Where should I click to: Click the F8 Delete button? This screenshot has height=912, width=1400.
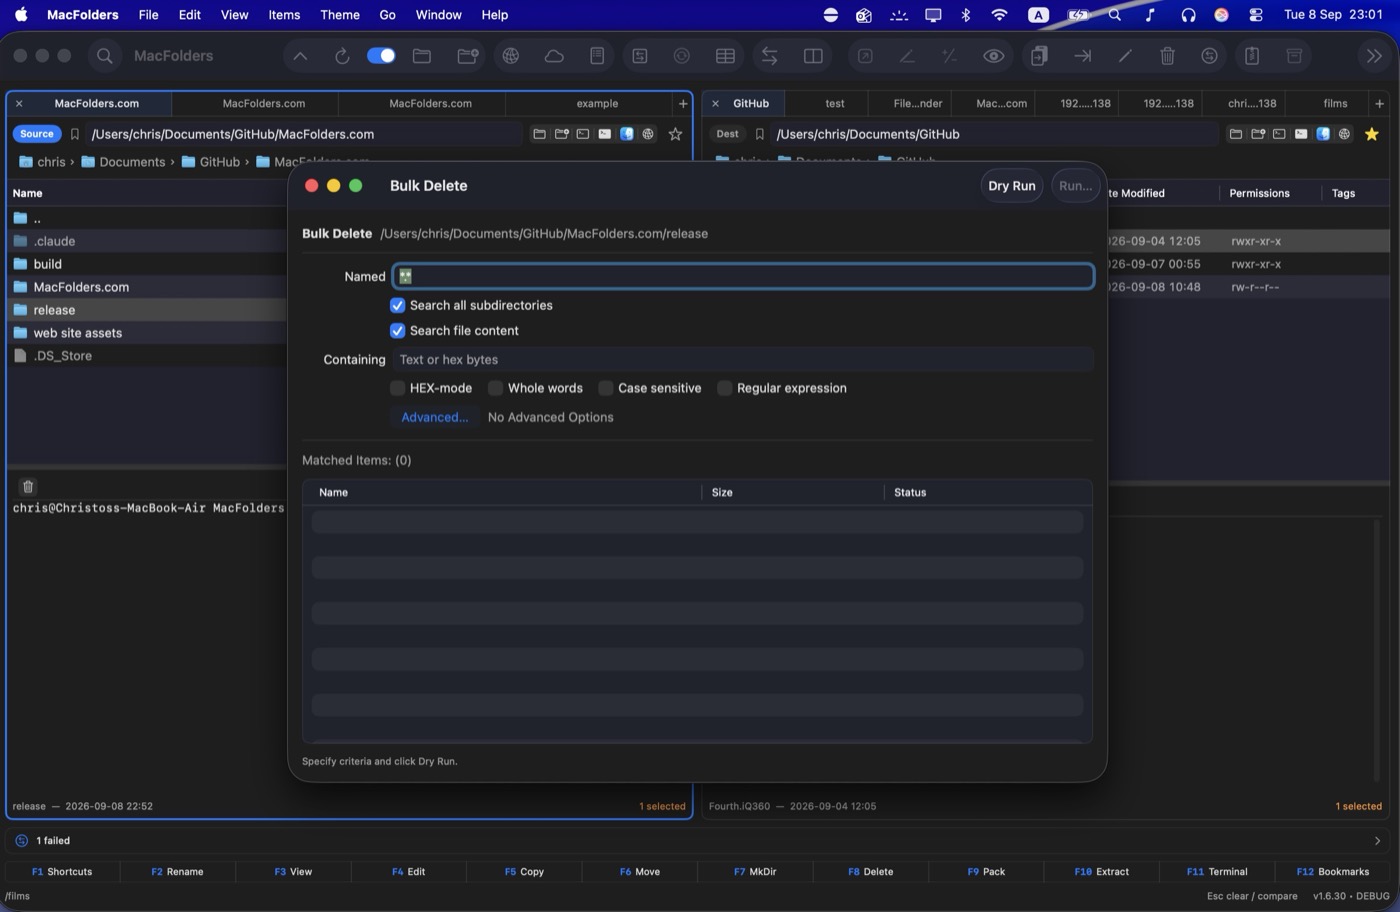871,872
